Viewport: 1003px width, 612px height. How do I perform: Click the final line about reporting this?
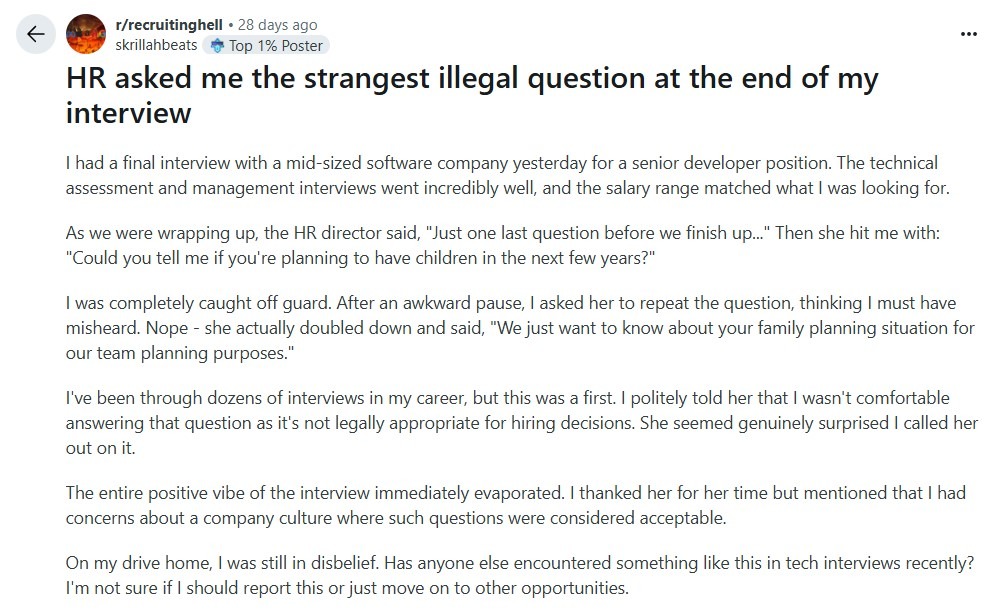point(347,588)
